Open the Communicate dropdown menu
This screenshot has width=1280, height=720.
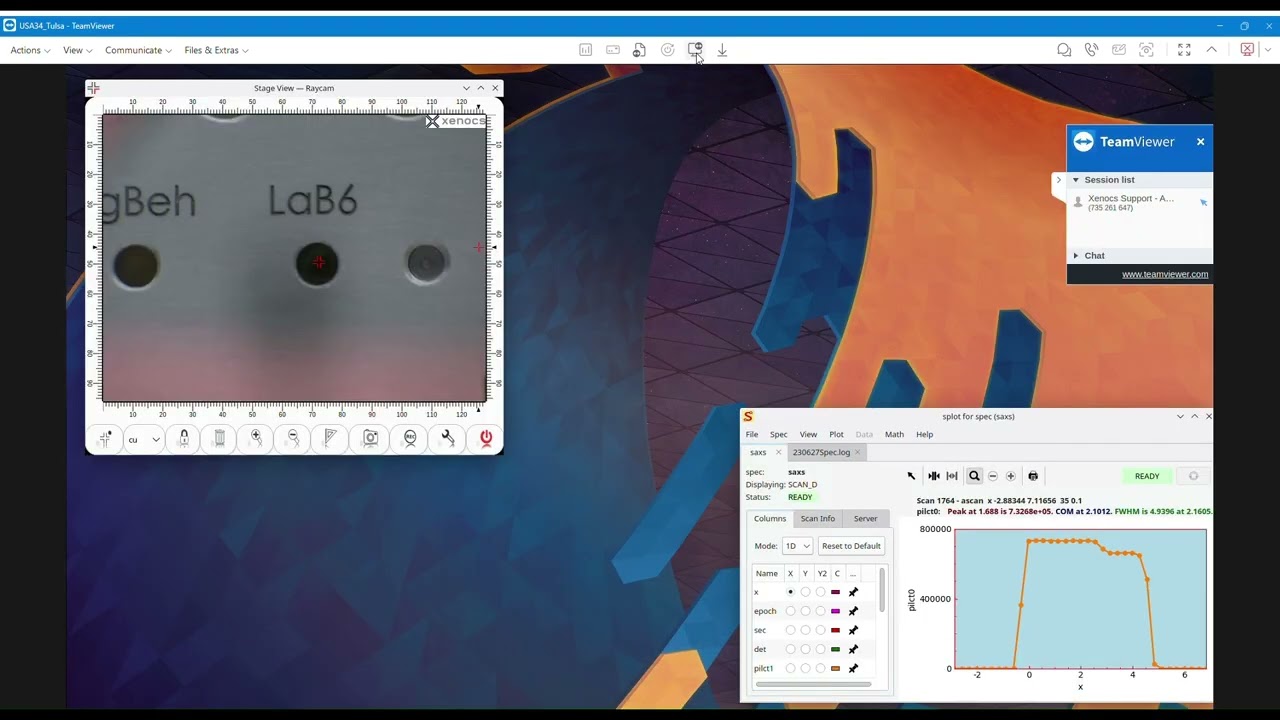(x=138, y=50)
